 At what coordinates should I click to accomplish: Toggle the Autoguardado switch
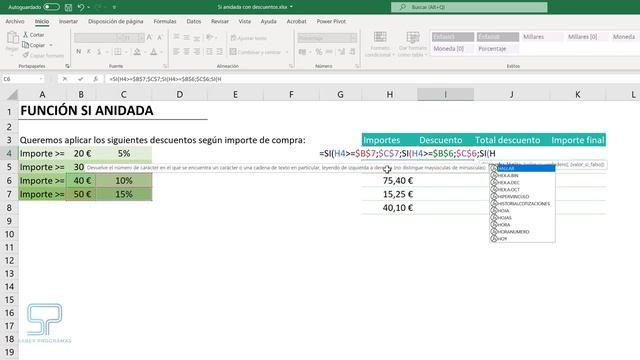click(x=51, y=7)
